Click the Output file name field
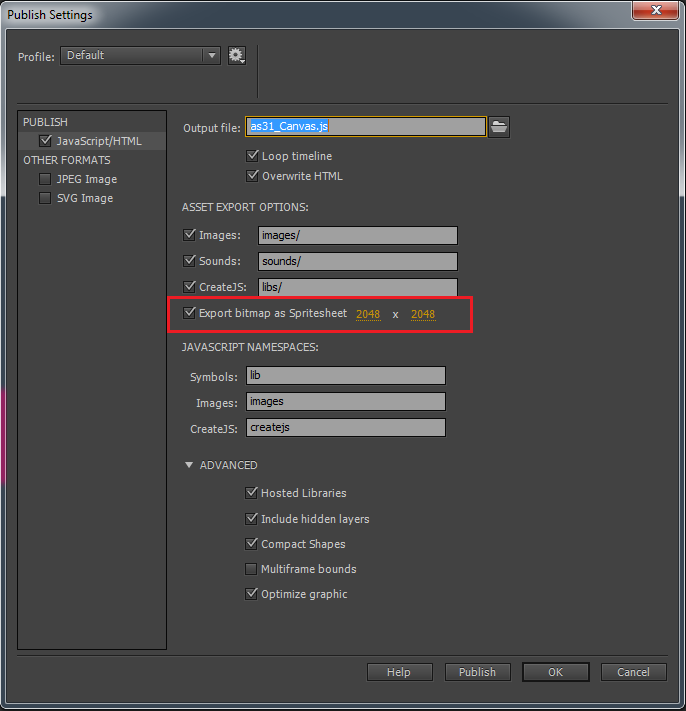This screenshot has width=686, height=711. (366, 127)
